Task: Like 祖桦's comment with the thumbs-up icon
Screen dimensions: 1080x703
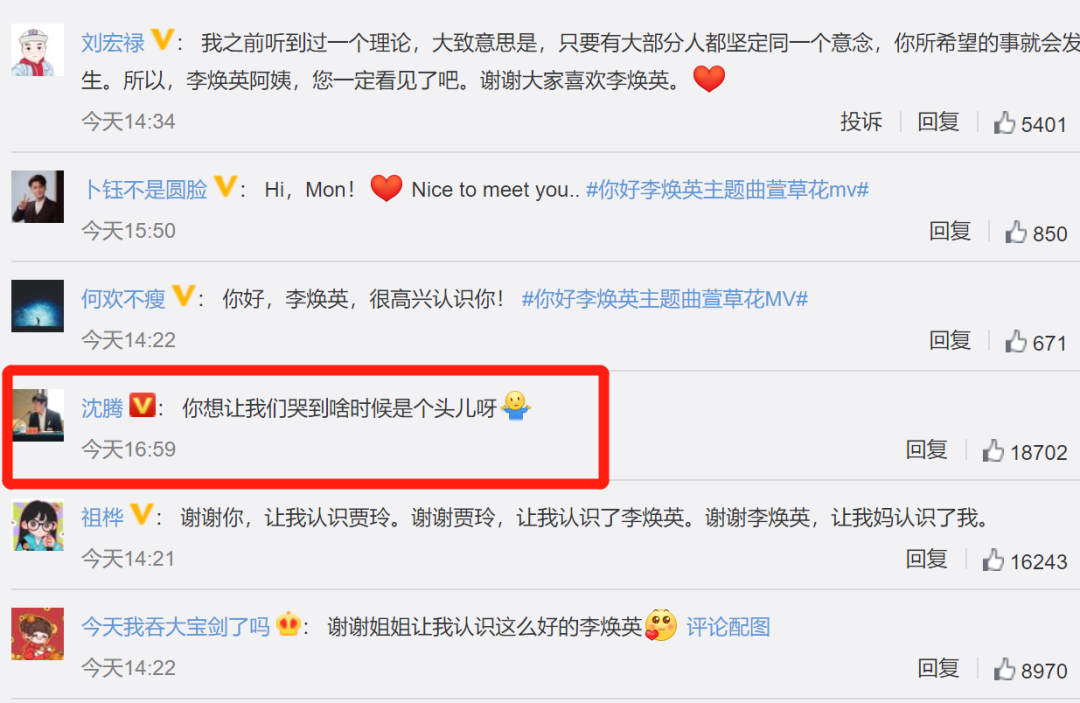Action: click(993, 560)
